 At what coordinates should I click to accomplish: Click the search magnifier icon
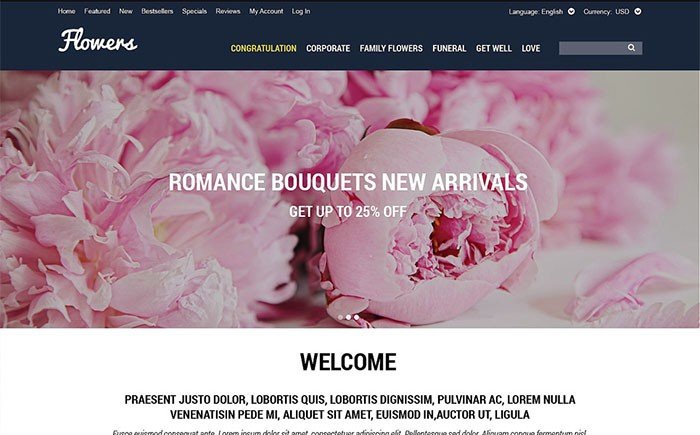[x=631, y=47]
